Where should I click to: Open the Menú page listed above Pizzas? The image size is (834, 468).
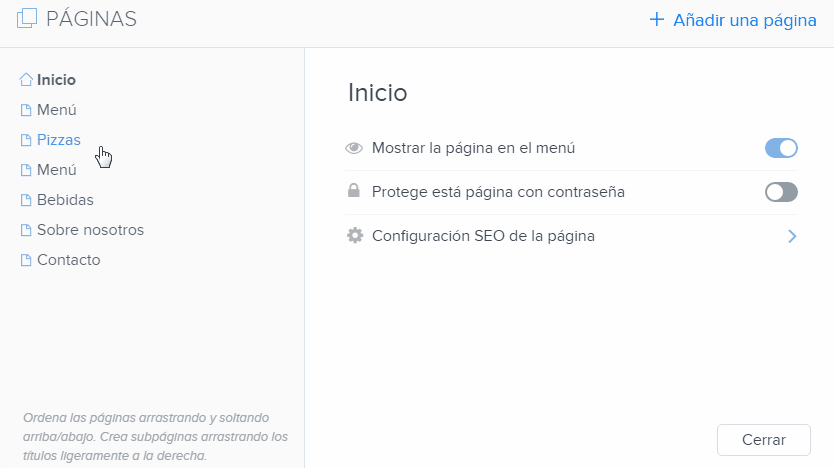coord(57,110)
